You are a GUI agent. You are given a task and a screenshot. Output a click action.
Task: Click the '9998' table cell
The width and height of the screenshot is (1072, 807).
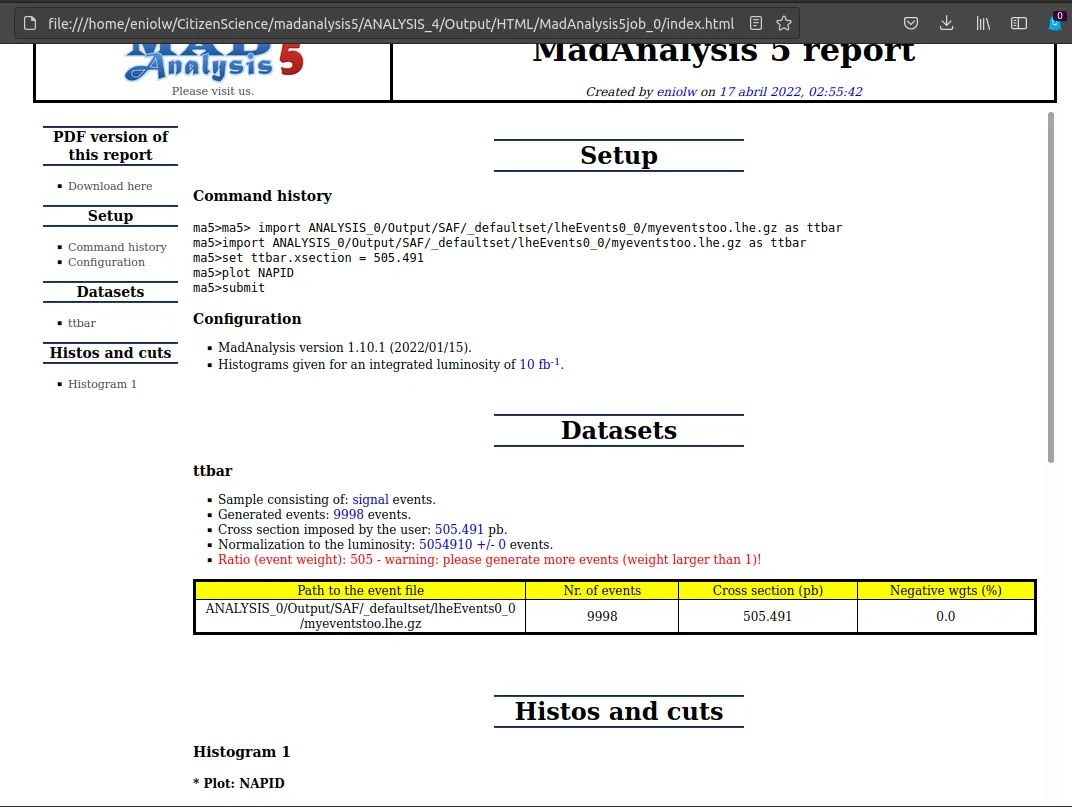pyautogui.click(x=602, y=616)
